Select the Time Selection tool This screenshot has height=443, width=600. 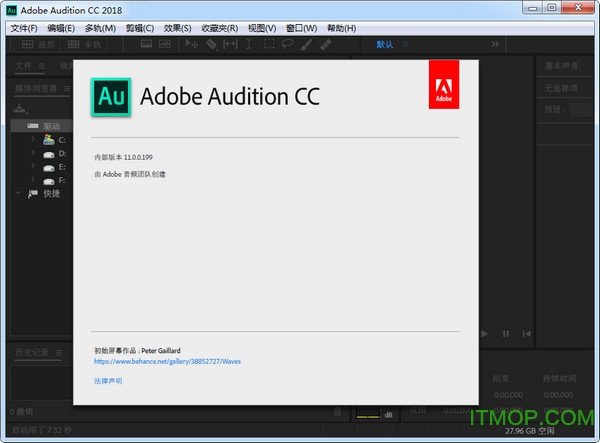coord(249,44)
